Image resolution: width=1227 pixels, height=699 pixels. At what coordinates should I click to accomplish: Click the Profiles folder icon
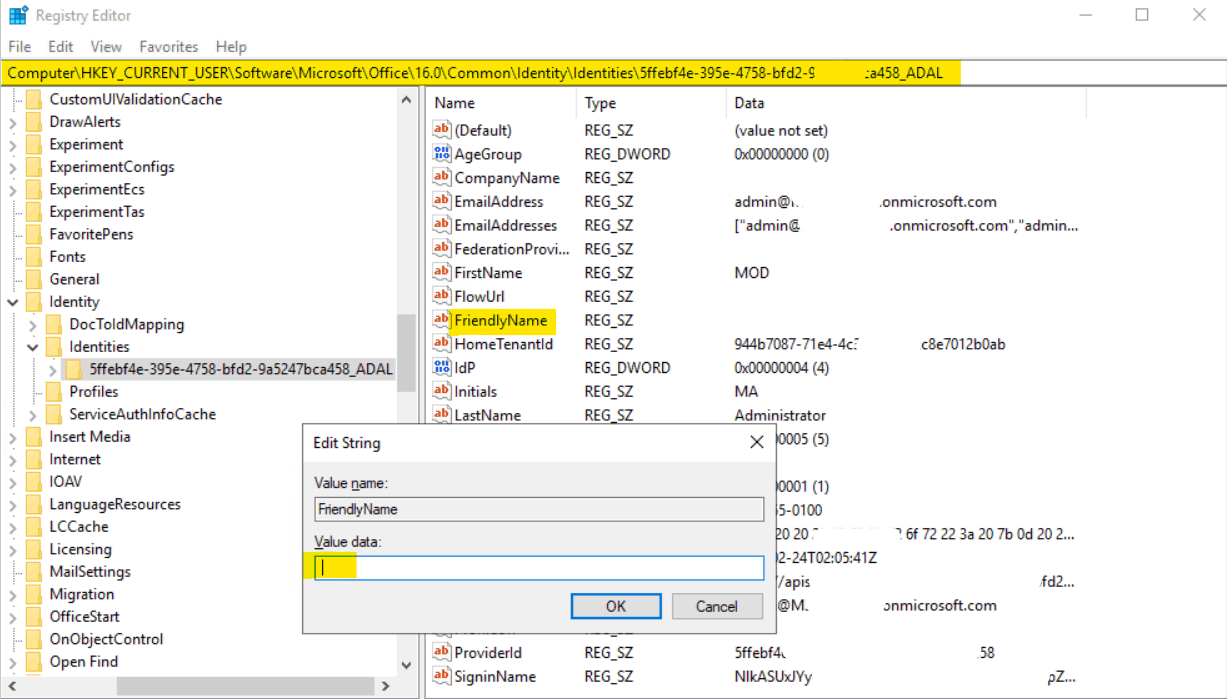[x=55, y=392]
